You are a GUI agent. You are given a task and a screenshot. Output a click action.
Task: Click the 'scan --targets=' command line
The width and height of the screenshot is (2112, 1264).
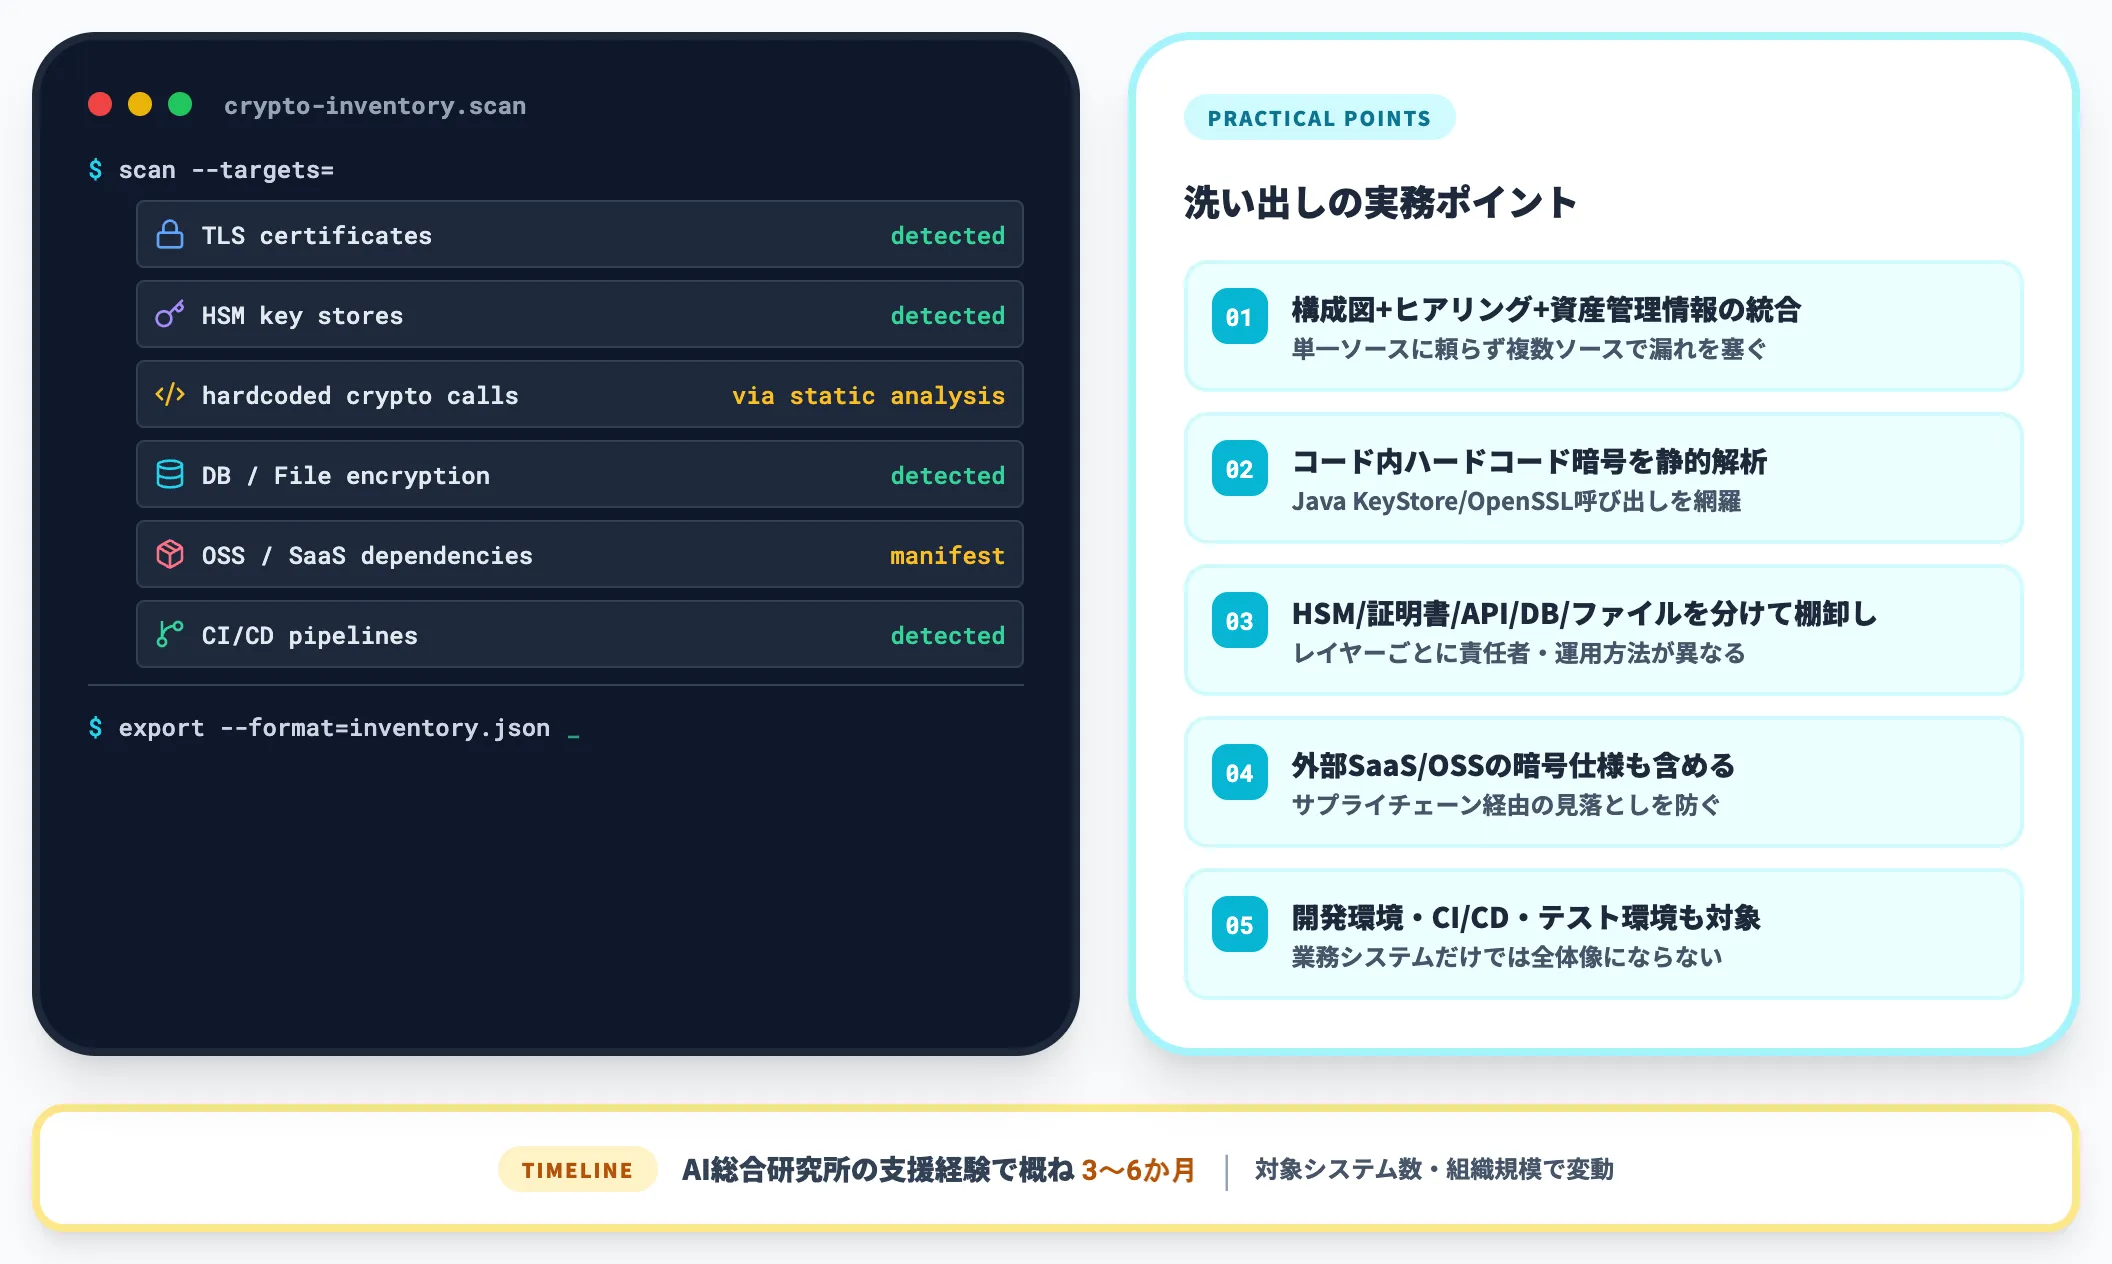click(x=226, y=170)
